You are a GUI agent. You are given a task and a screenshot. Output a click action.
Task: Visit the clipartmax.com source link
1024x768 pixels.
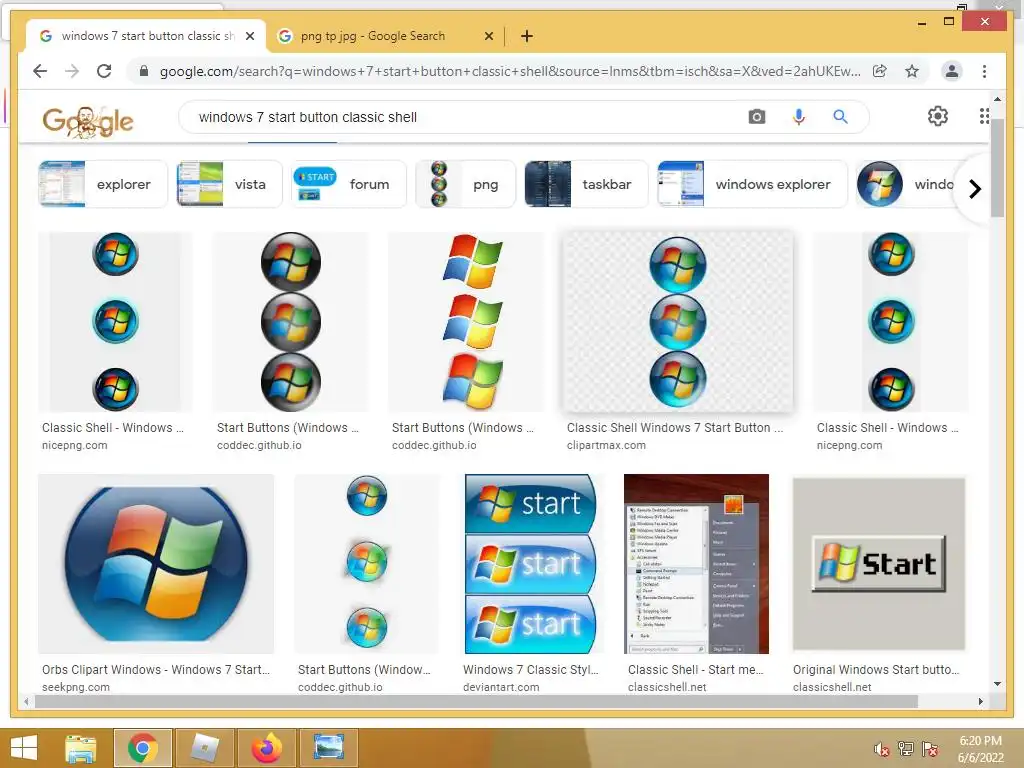[606, 445]
